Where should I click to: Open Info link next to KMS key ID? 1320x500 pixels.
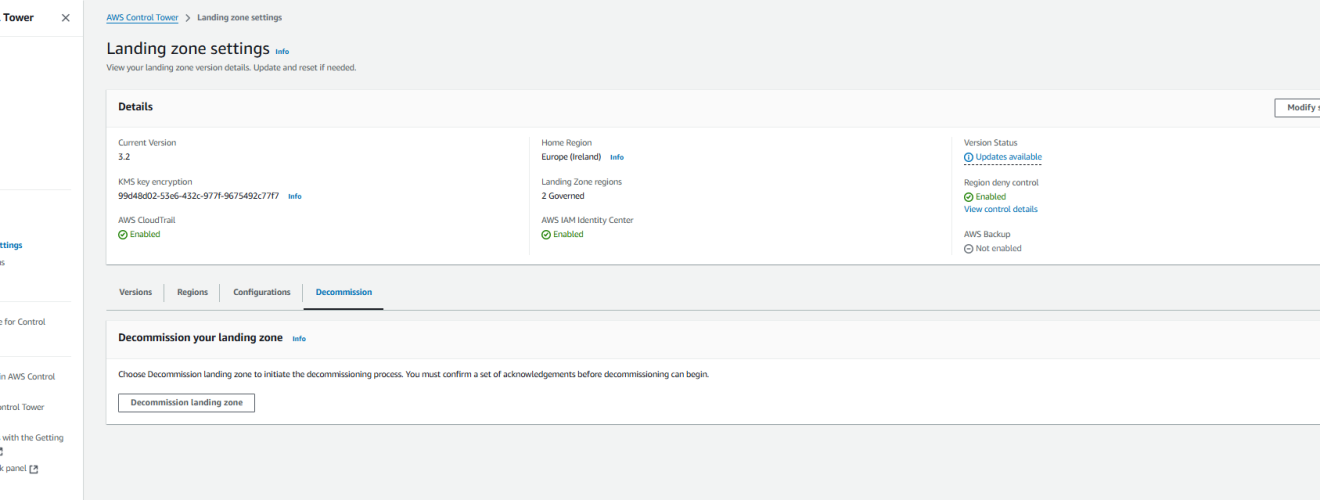294,196
